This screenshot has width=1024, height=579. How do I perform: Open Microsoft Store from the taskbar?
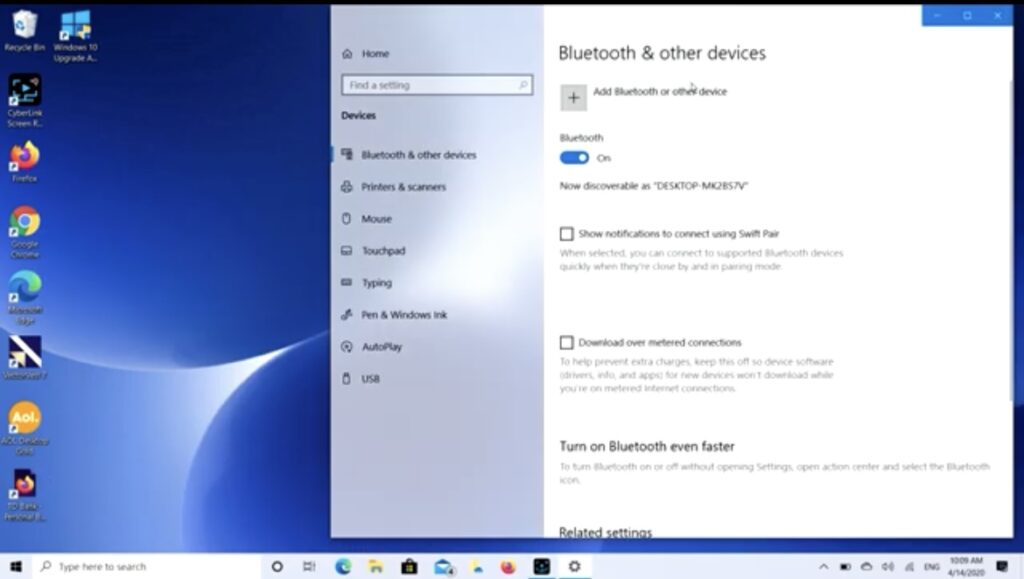[409, 566]
